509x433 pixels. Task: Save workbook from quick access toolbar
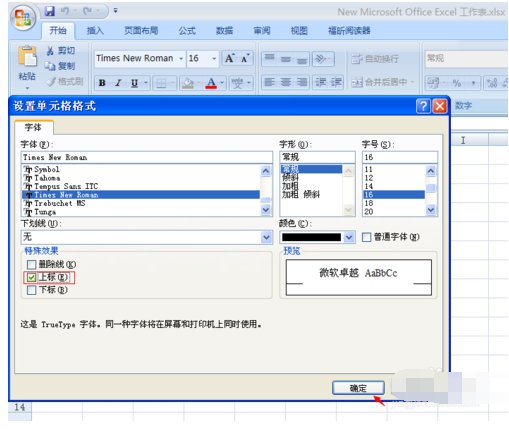click(x=50, y=11)
